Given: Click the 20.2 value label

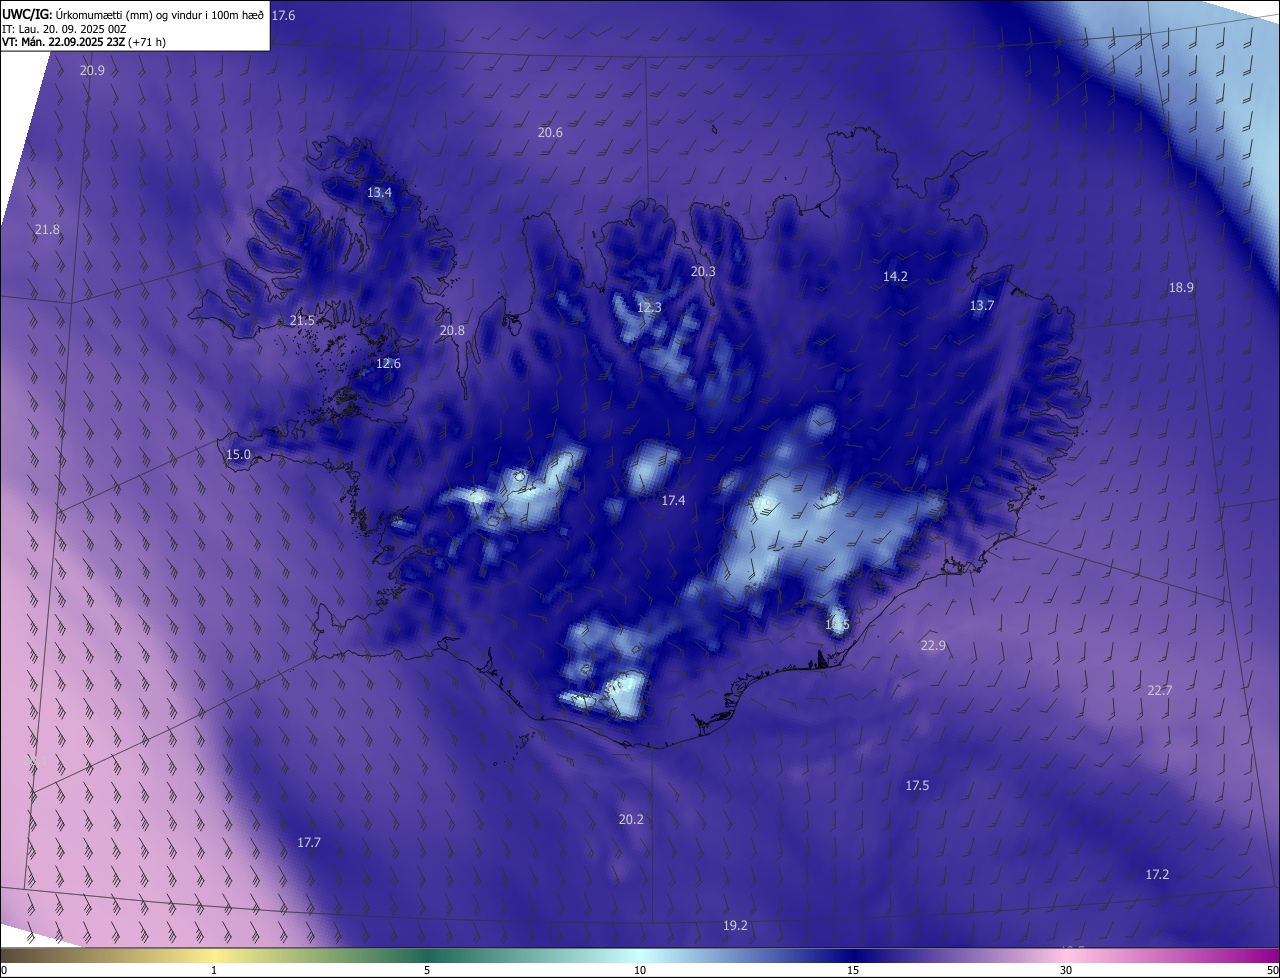Looking at the screenshot, I should point(631,819).
